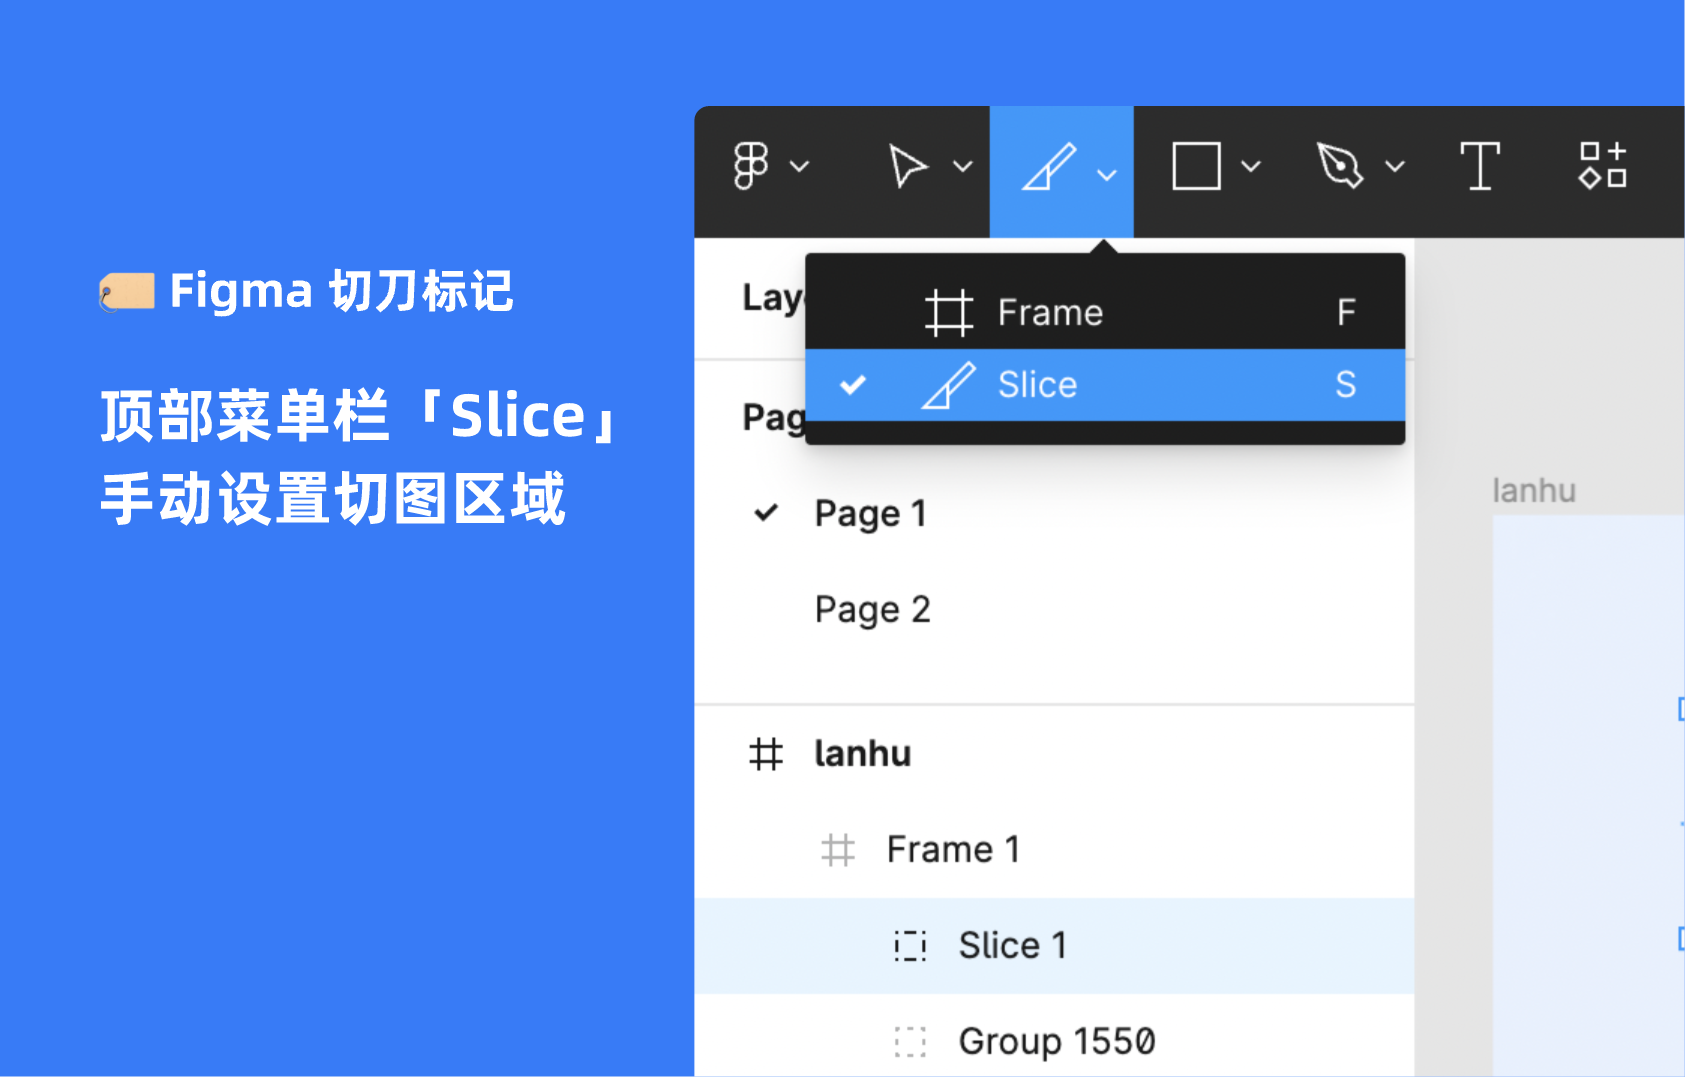Viewport: 1685px width, 1077px height.
Task: Open the Resources components icon
Action: click(x=1602, y=166)
